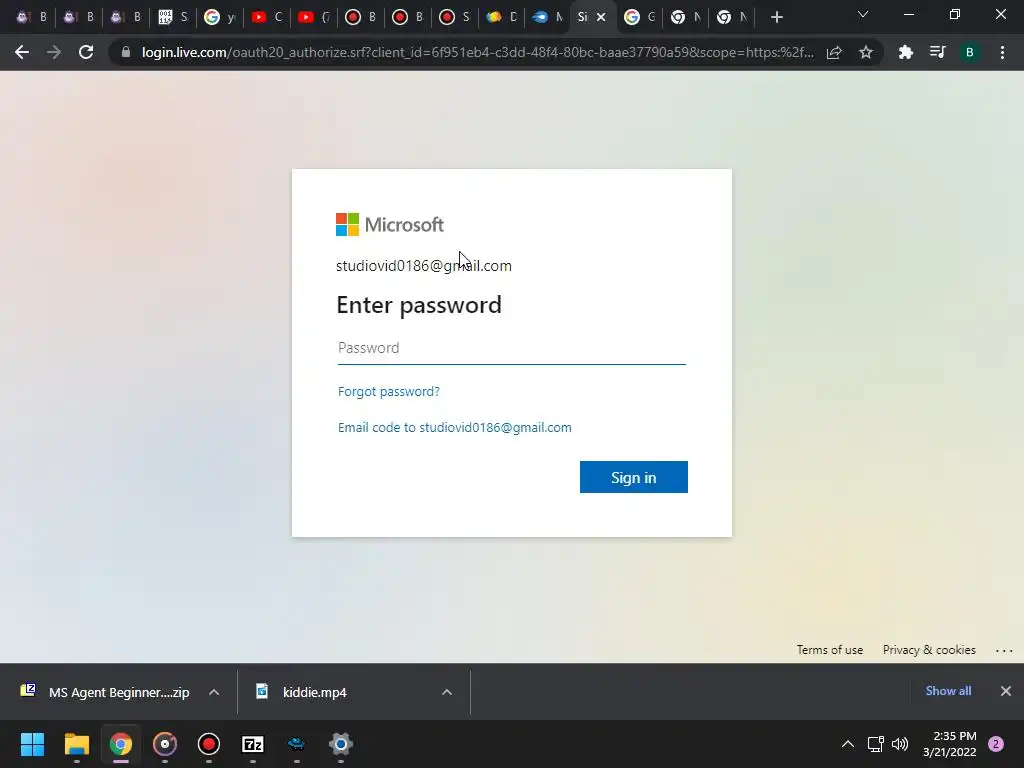Open File Explorer from the taskbar
The height and width of the screenshot is (768, 1024).
click(x=76, y=744)
